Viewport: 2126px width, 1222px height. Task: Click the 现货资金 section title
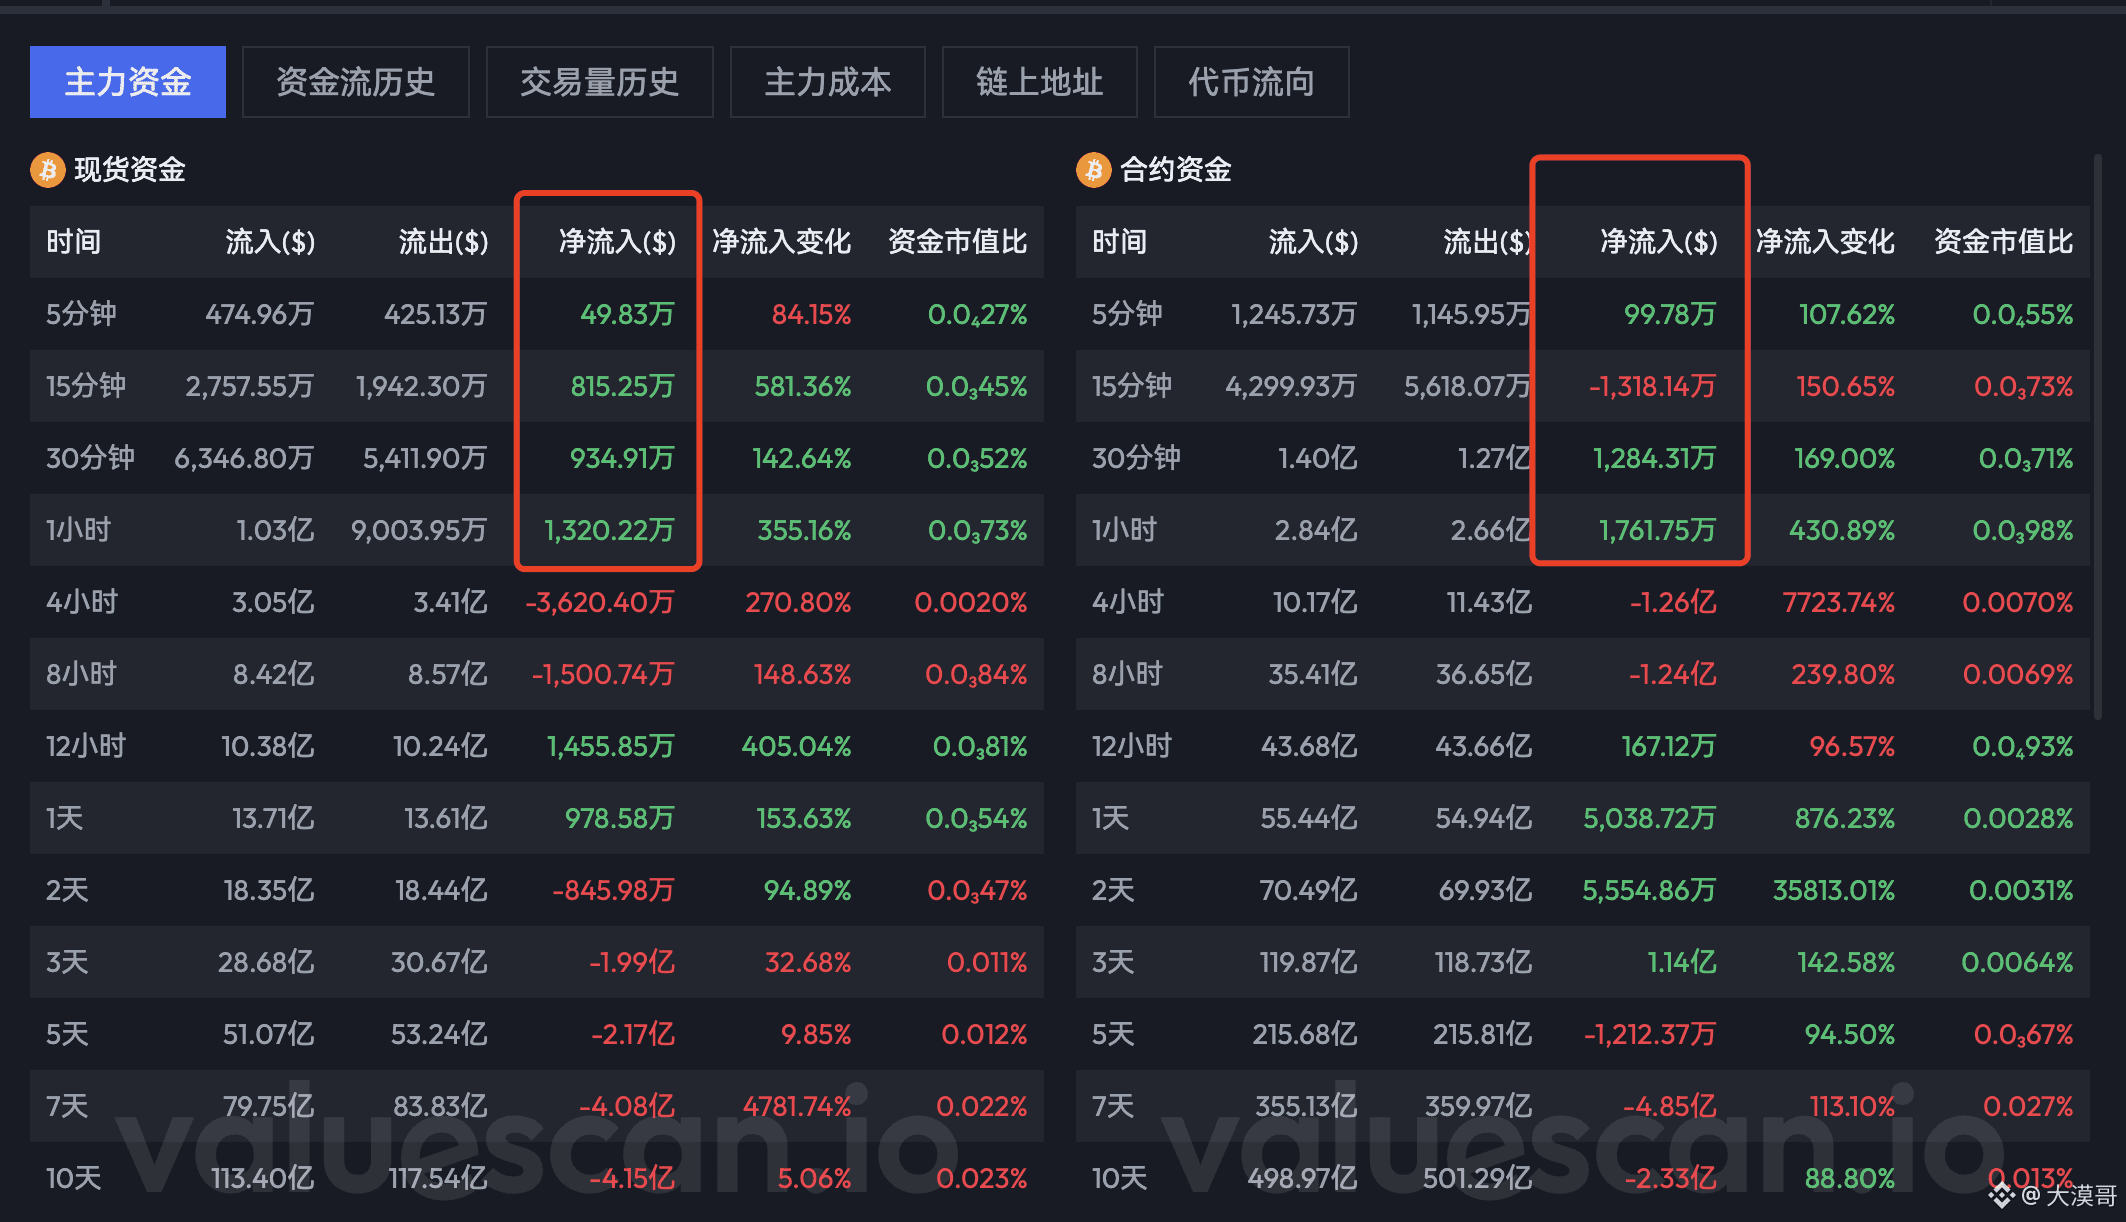tap(130, 170)
